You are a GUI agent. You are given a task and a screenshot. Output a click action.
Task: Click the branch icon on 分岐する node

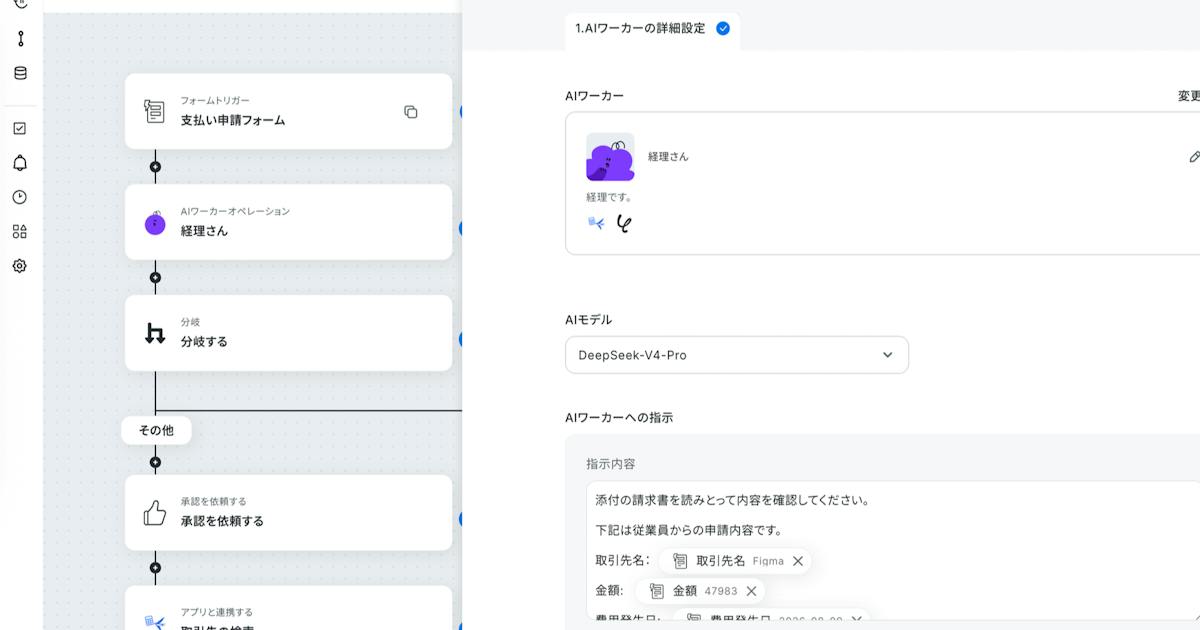pos(155,333)
